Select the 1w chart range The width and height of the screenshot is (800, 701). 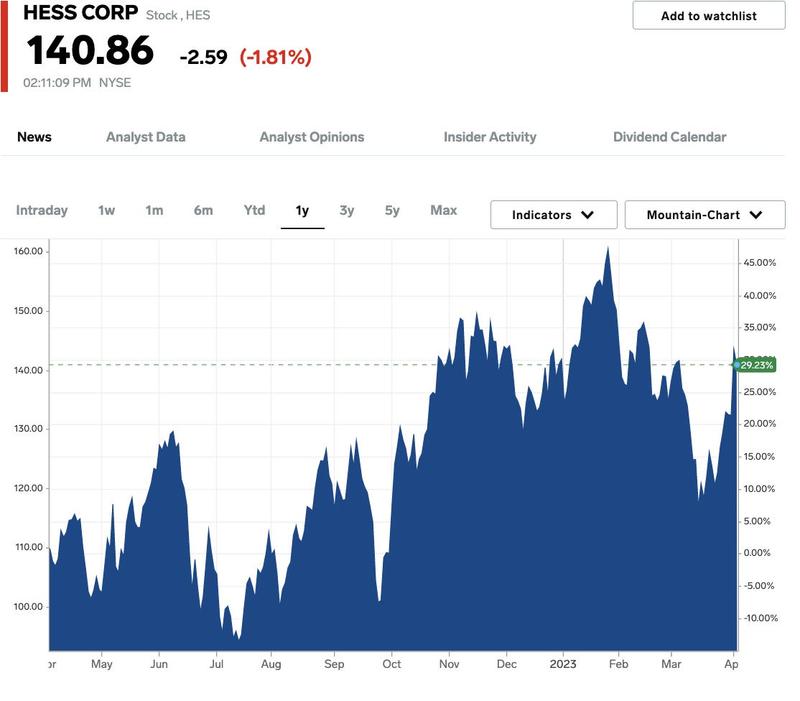click(x=107, y=210)
